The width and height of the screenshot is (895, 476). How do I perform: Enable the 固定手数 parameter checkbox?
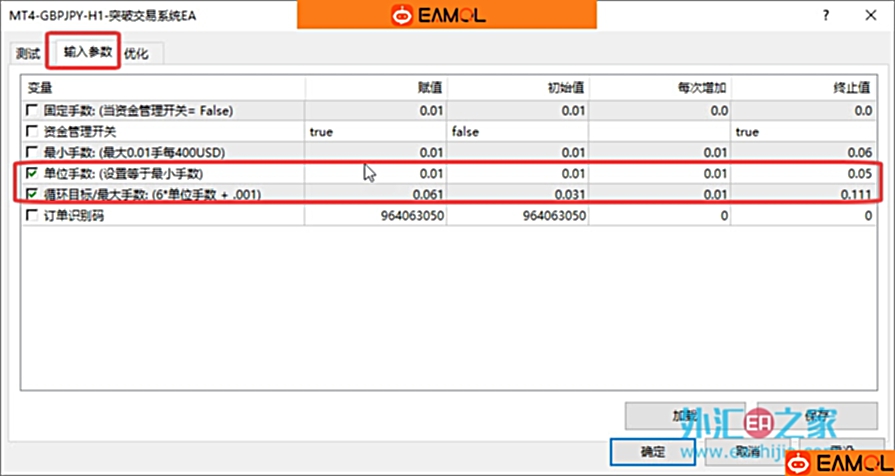tap(33, 111)
